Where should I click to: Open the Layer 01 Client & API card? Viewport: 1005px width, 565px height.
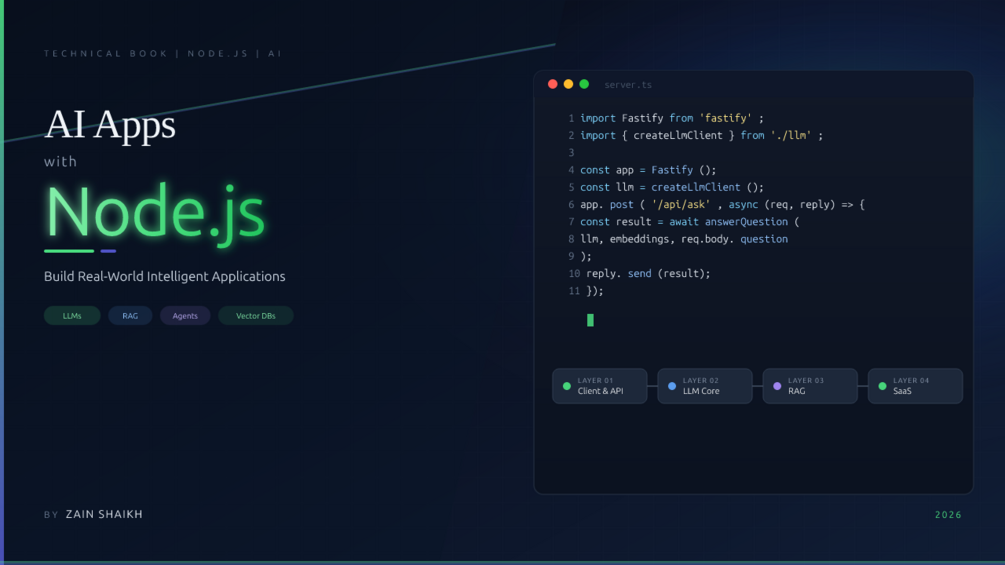point(599,386)
